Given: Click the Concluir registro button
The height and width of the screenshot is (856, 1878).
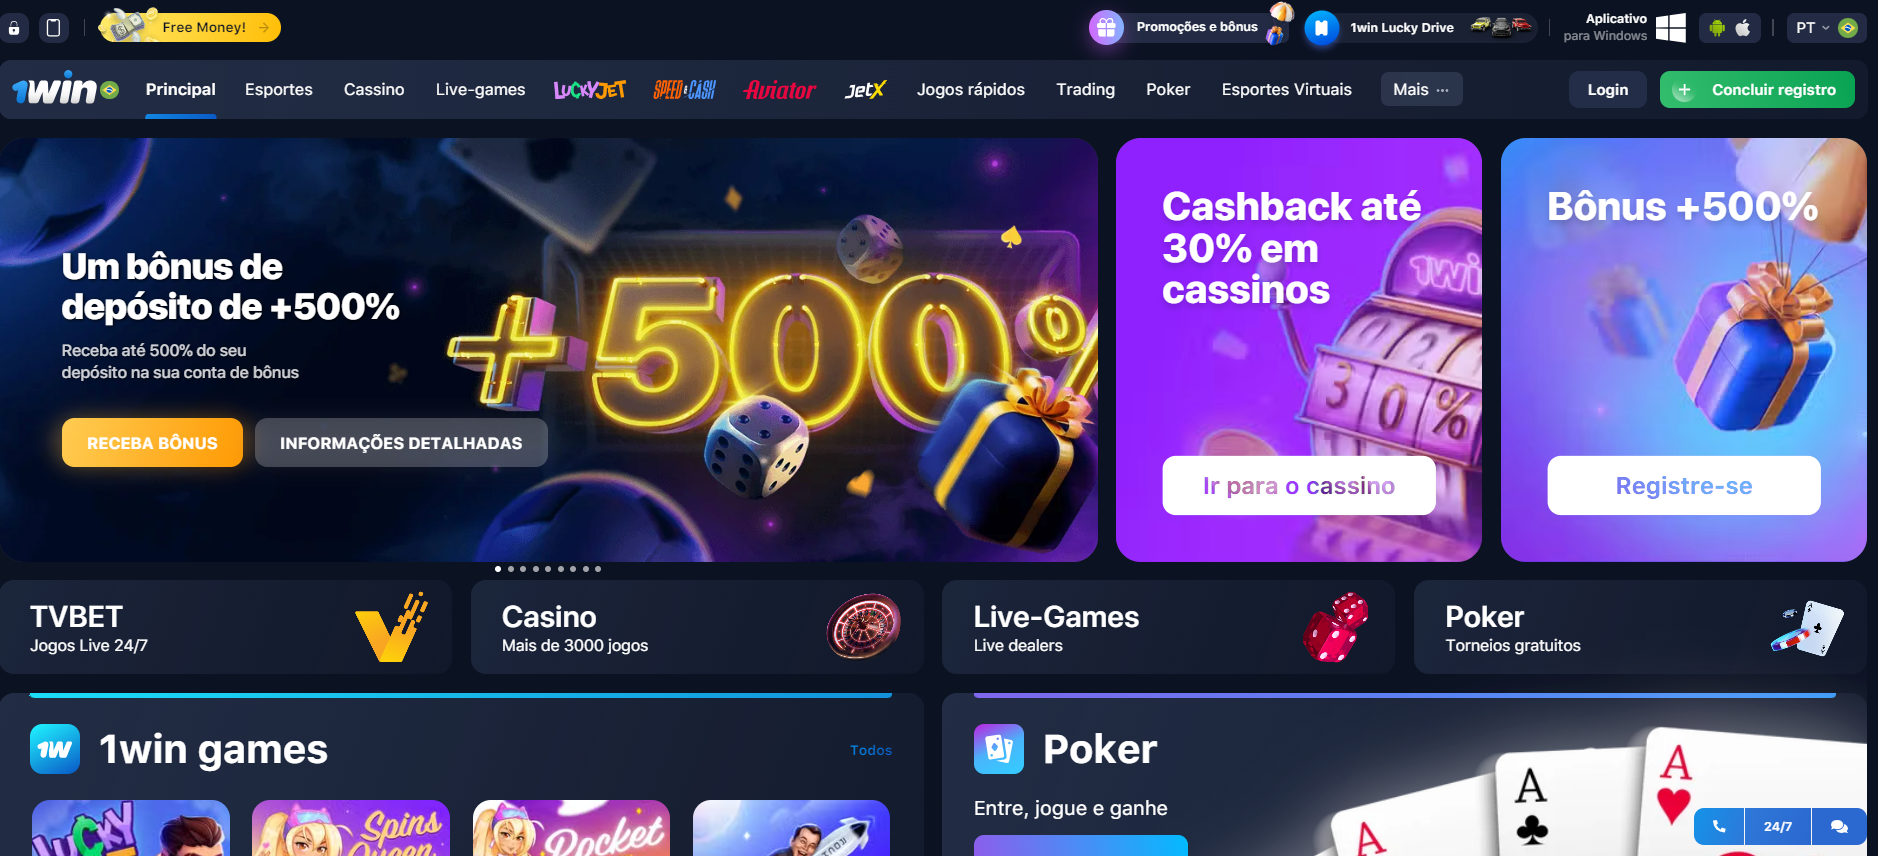Looking at the screenshot, I should click(1757, 89).
